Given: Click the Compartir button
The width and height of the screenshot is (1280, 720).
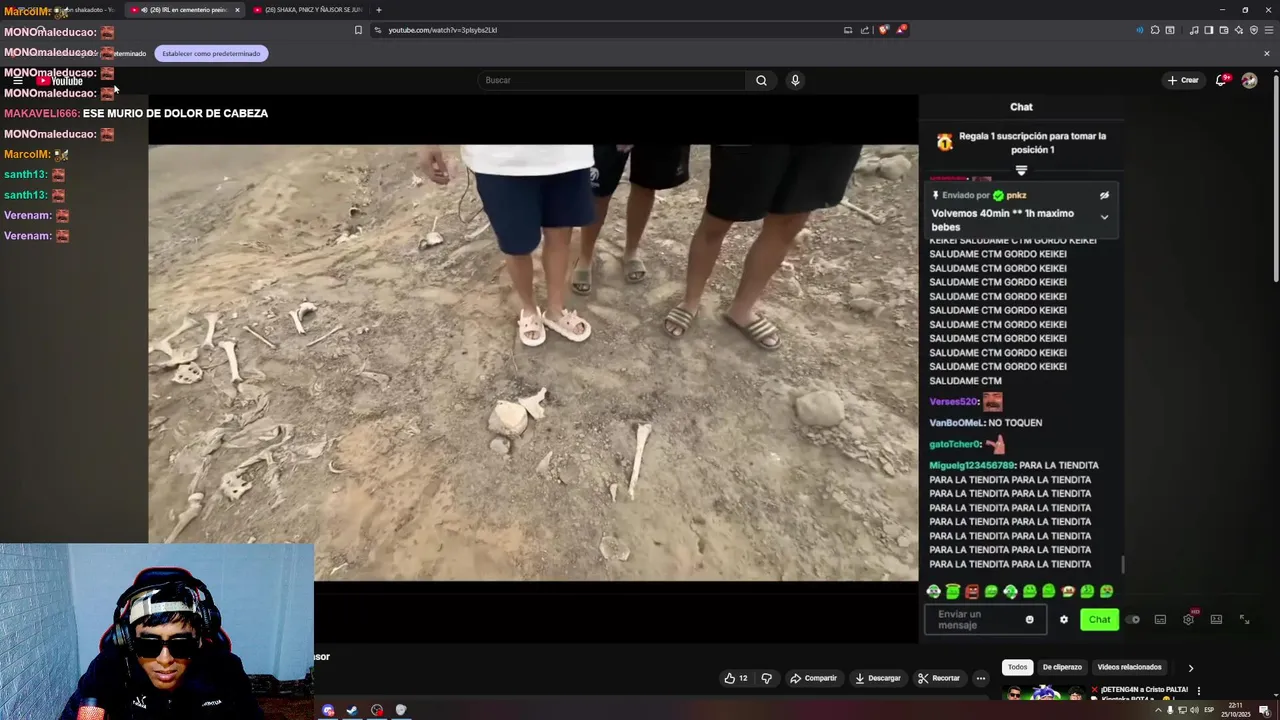Looking at the screenshot, I should [813, 678].
